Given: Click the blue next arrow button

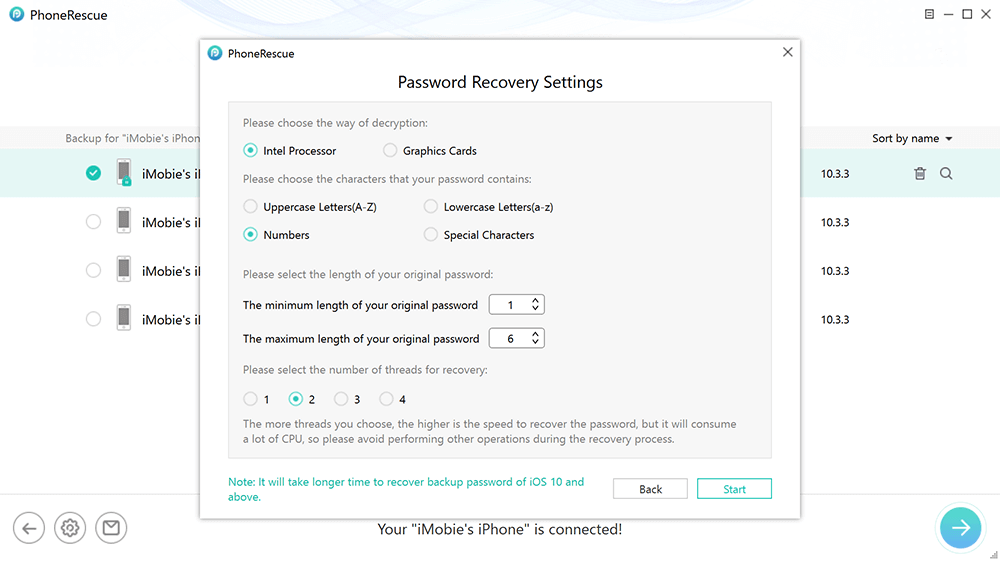Looking at the screenshot, I should coord(960,528).
